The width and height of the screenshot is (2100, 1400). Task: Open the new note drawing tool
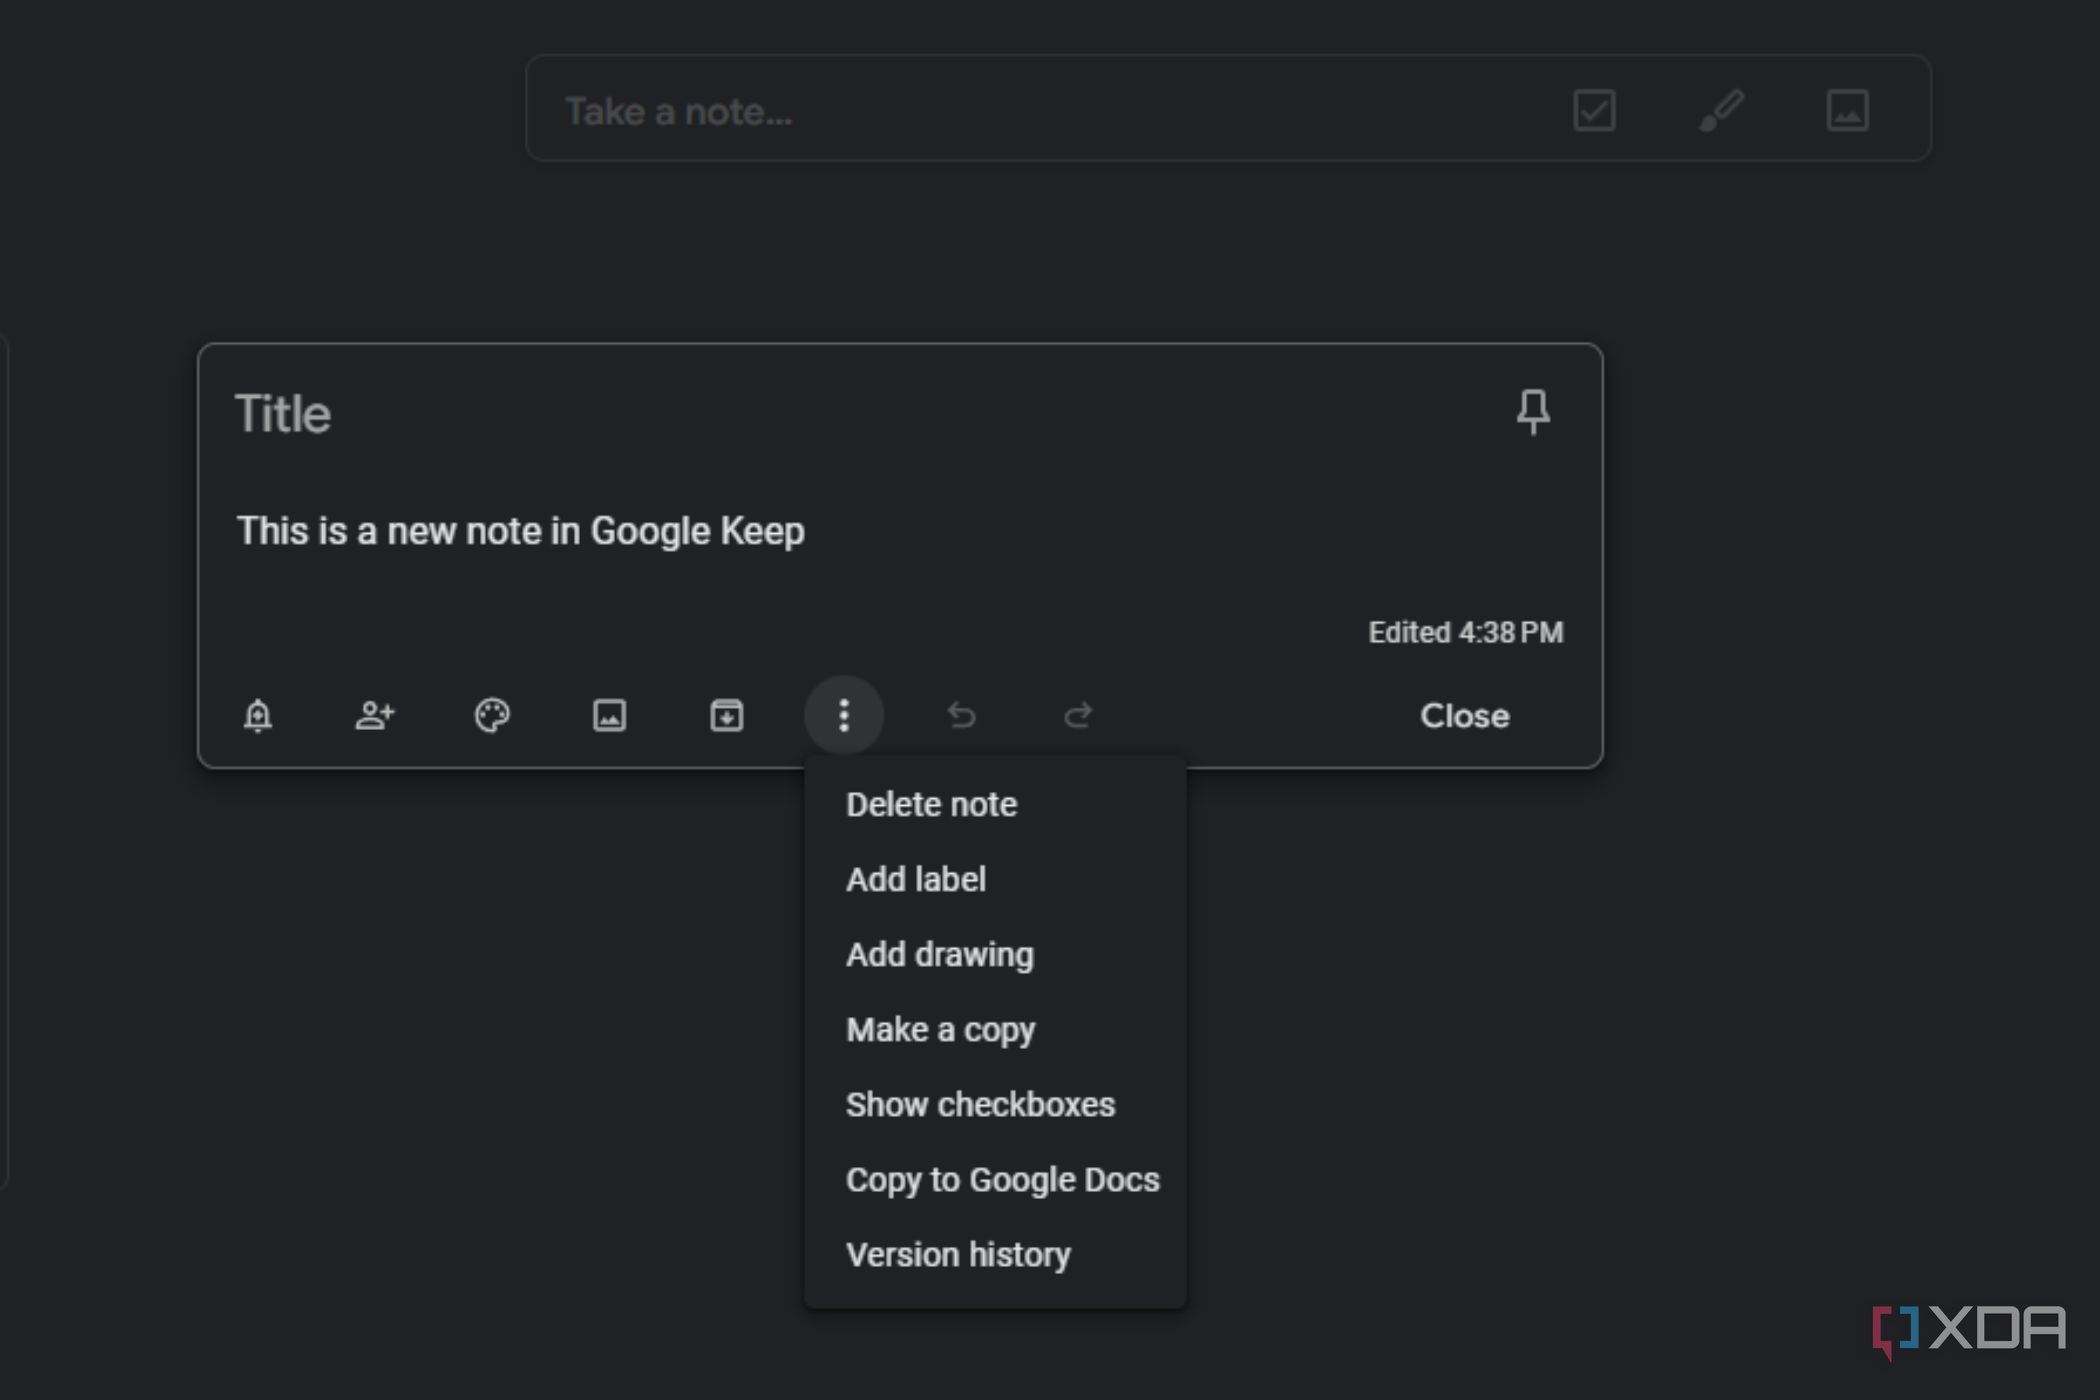1722,110
